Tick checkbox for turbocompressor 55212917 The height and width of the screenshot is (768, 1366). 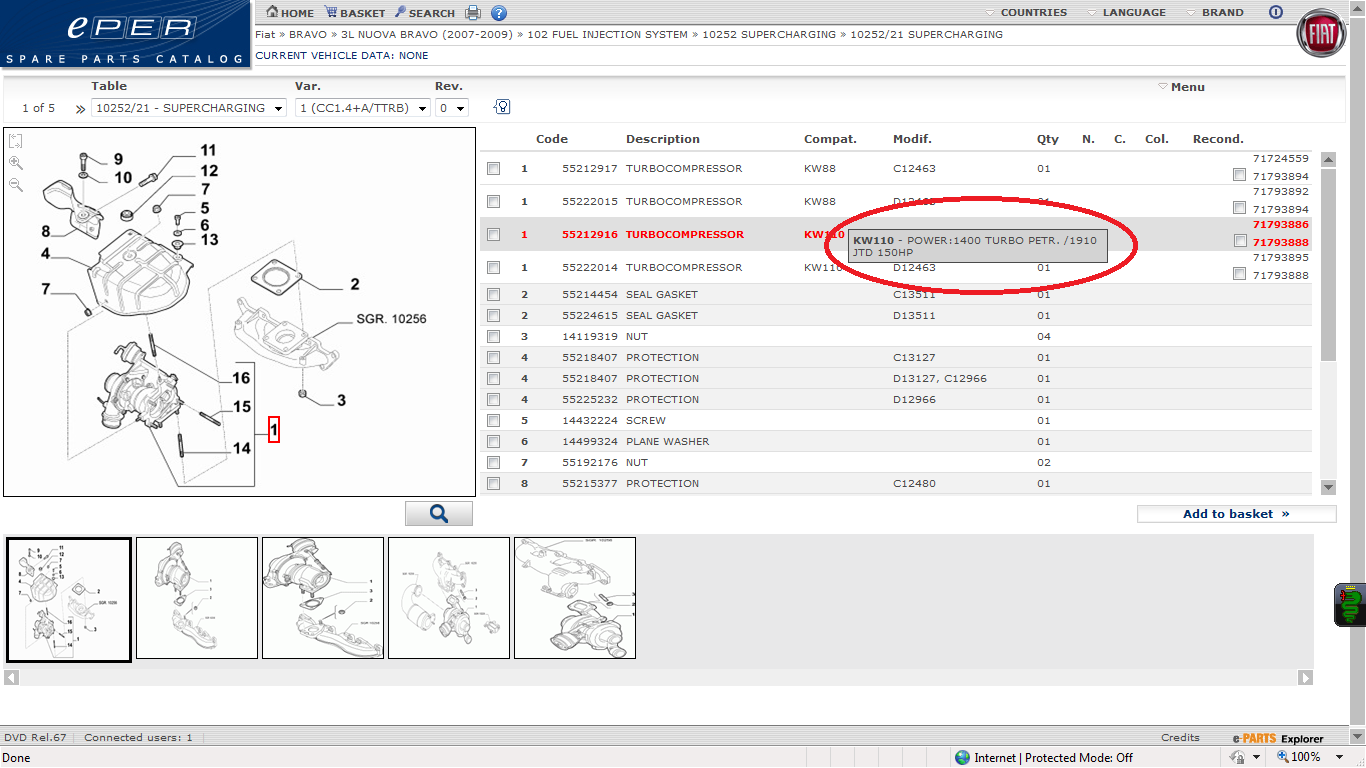pyautogui.click(x=493, y=169)
